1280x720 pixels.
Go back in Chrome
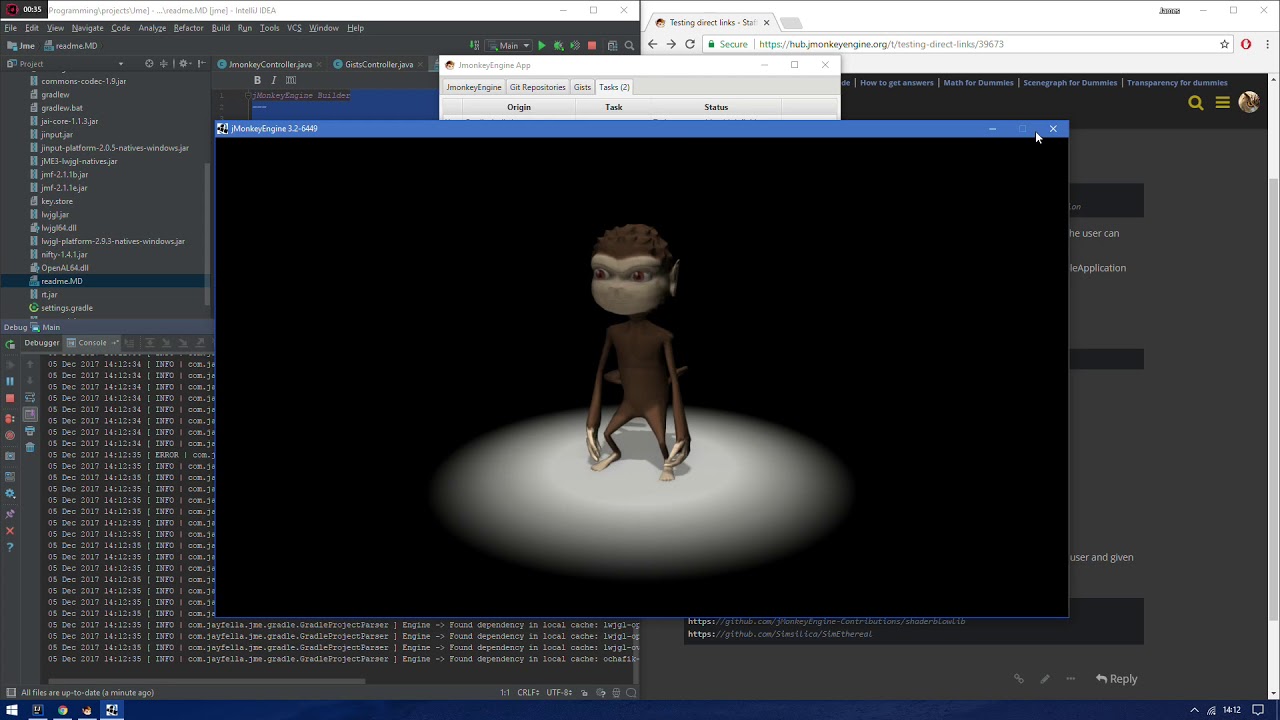click(653, 44)
